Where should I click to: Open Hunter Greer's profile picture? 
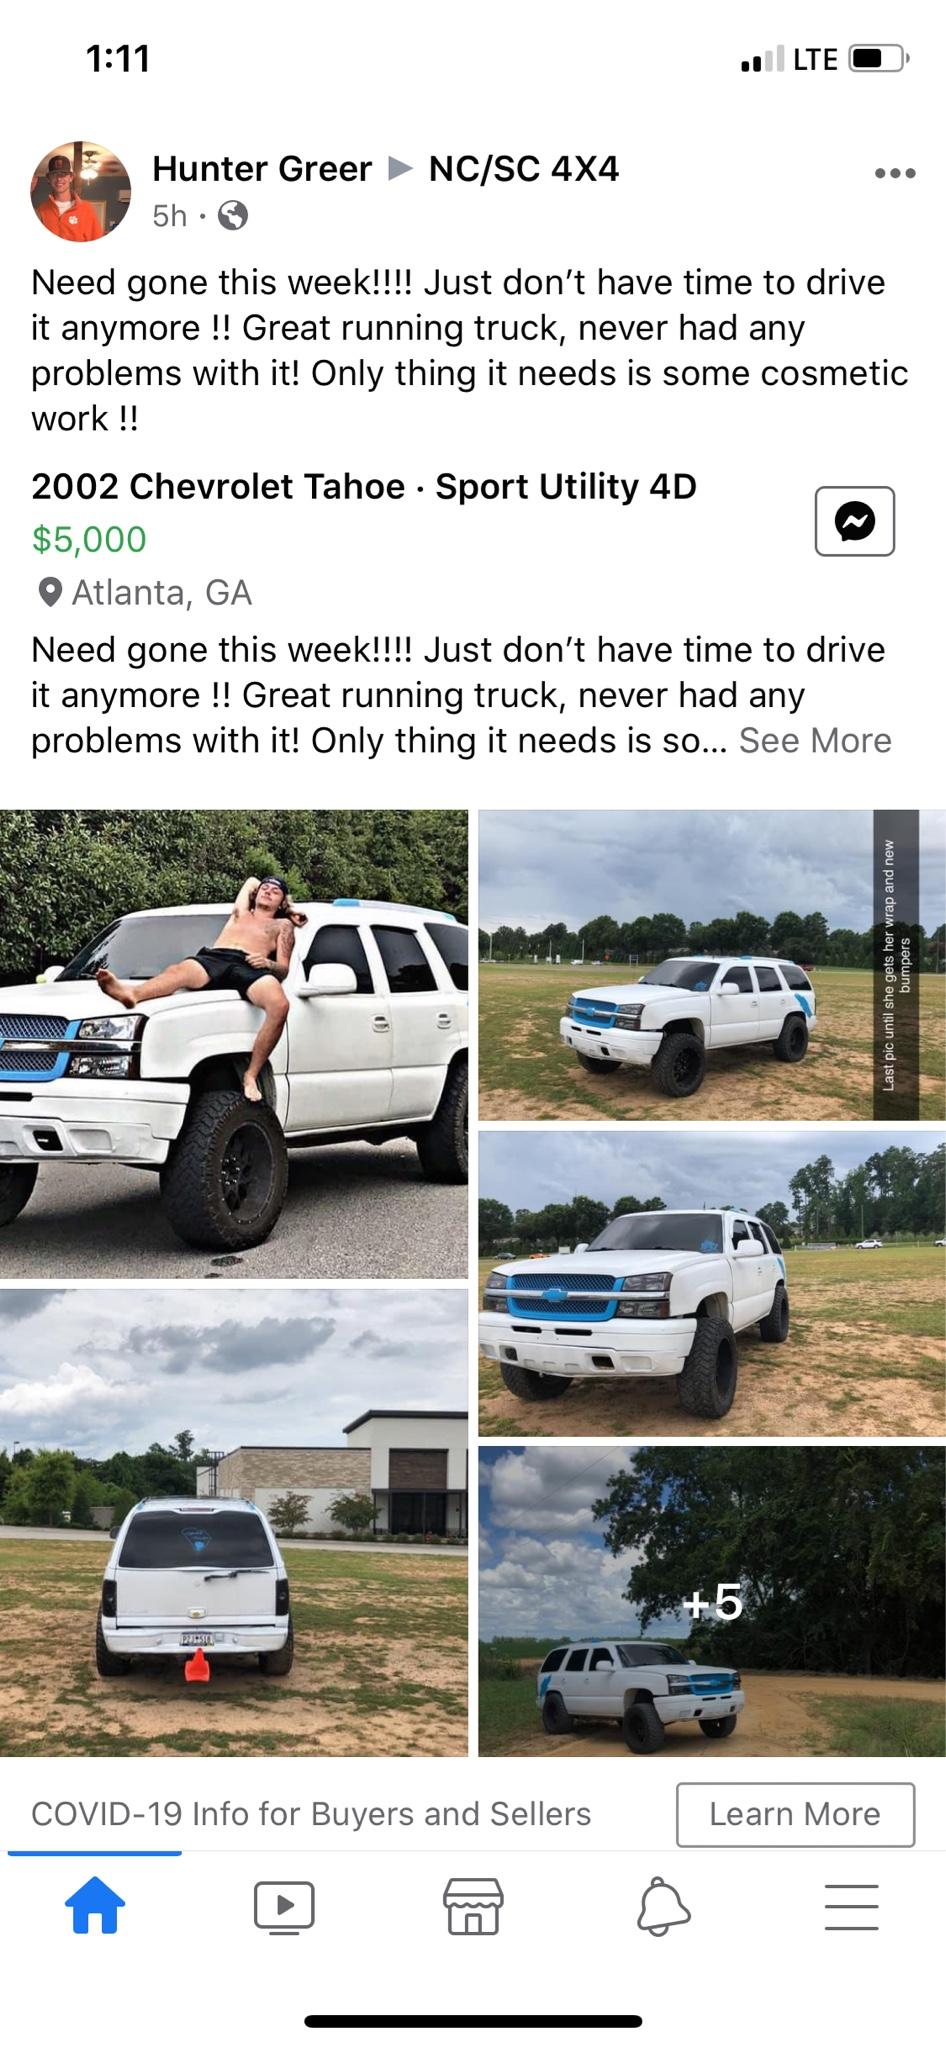[81, 191]
